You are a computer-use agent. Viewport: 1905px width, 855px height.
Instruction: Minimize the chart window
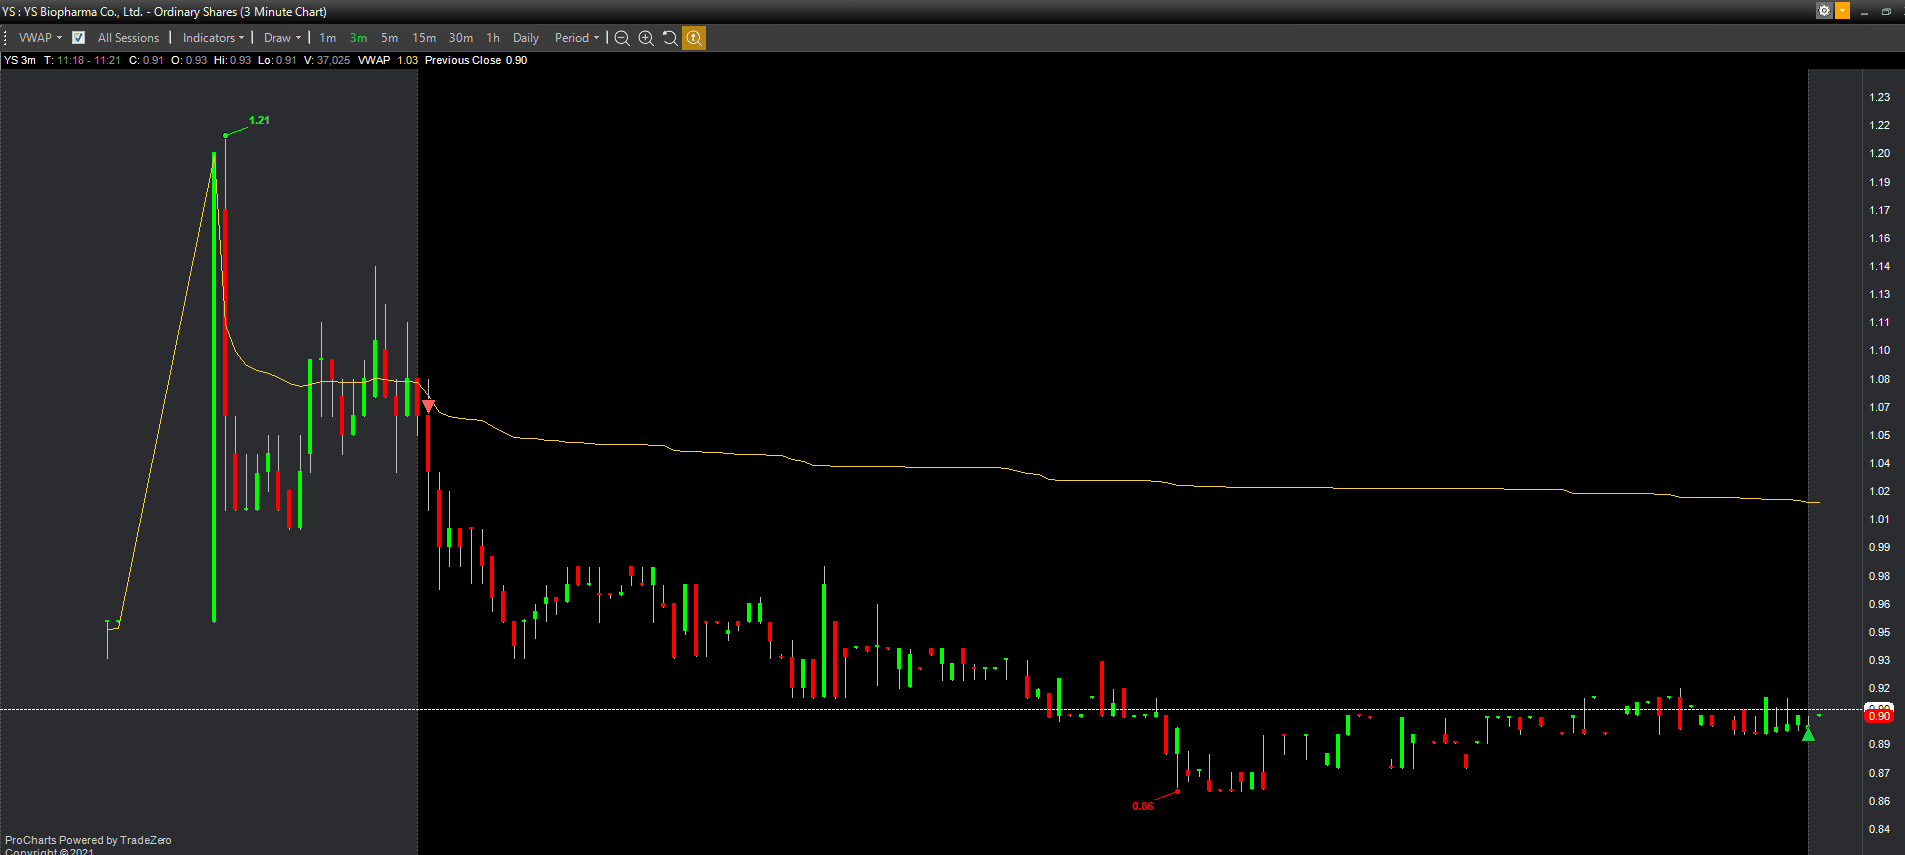1864,12
